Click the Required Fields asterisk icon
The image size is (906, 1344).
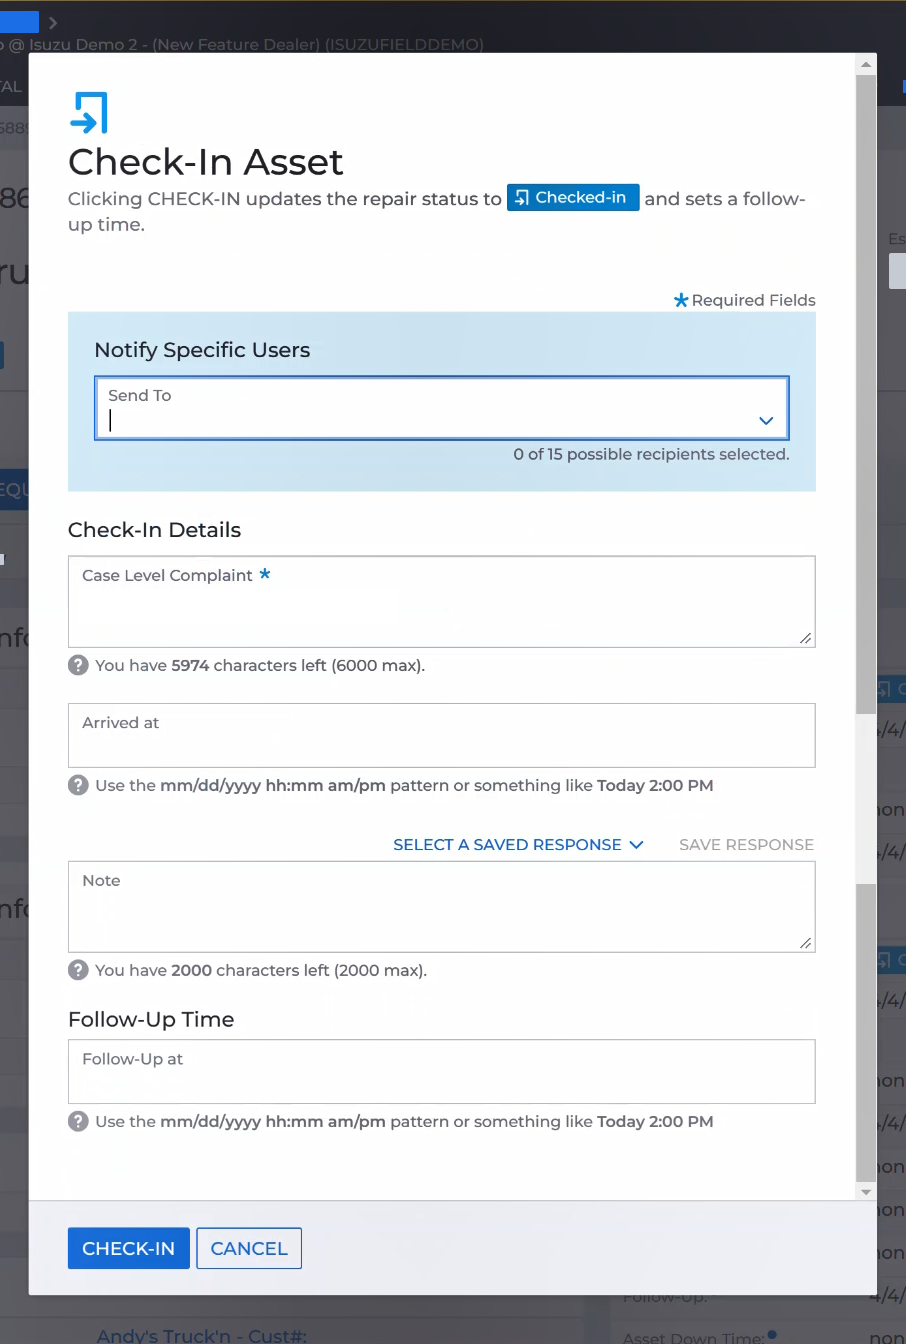pos(681,300)
